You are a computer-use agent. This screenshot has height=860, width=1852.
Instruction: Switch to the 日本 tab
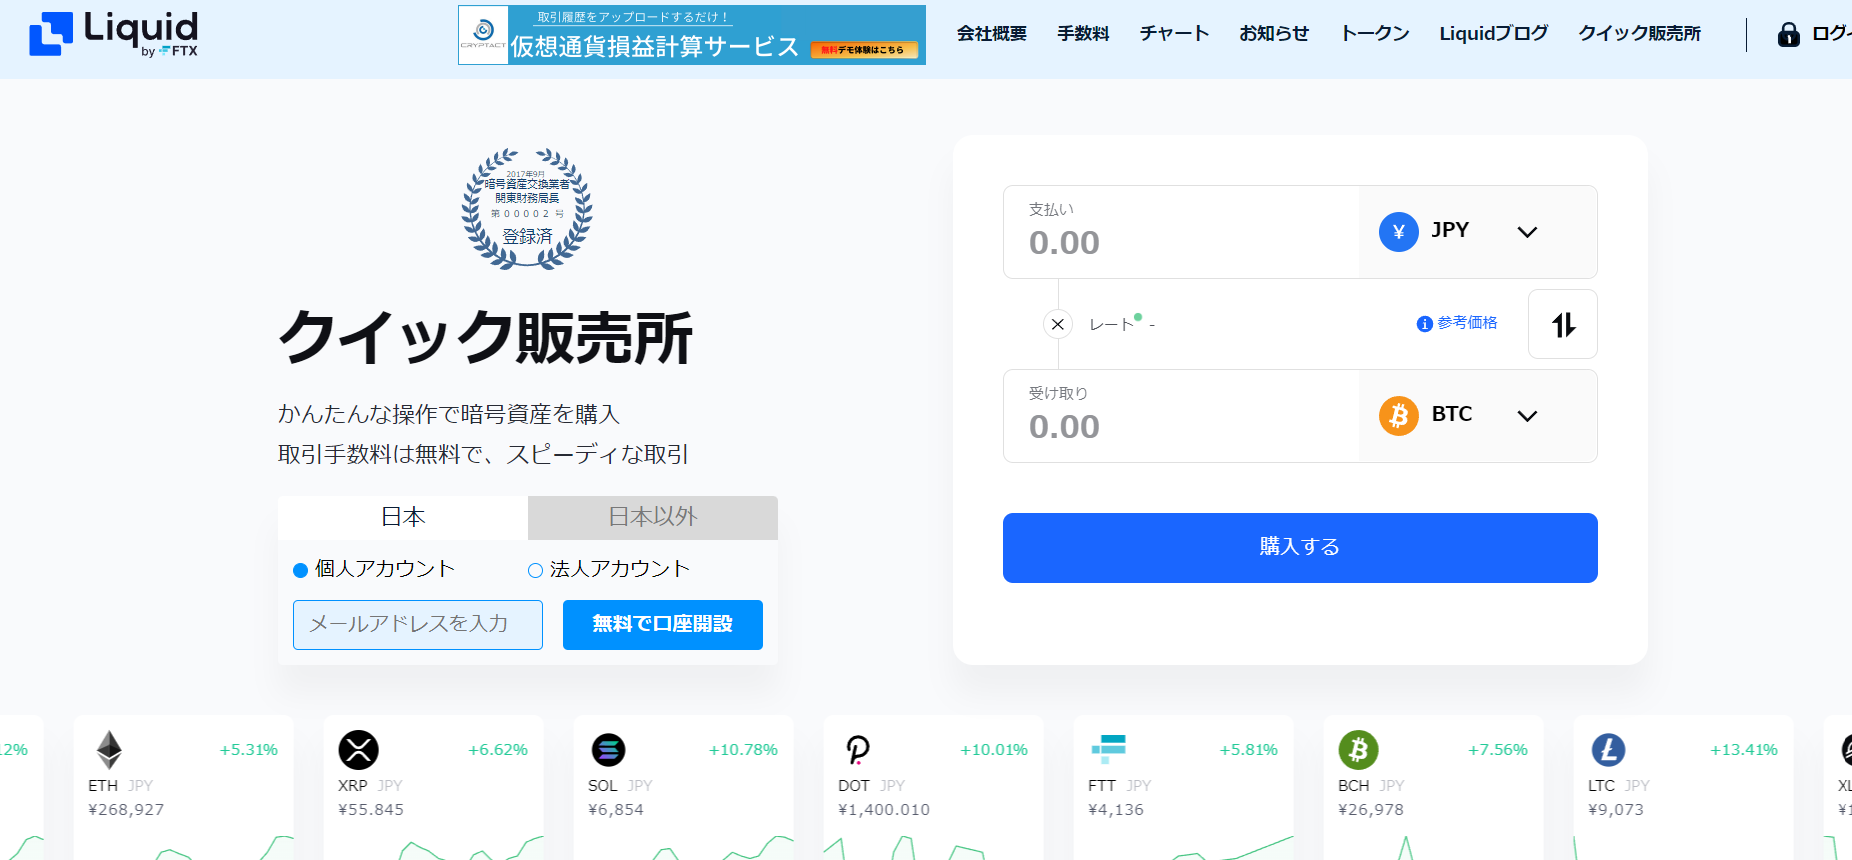click(403, 517)
